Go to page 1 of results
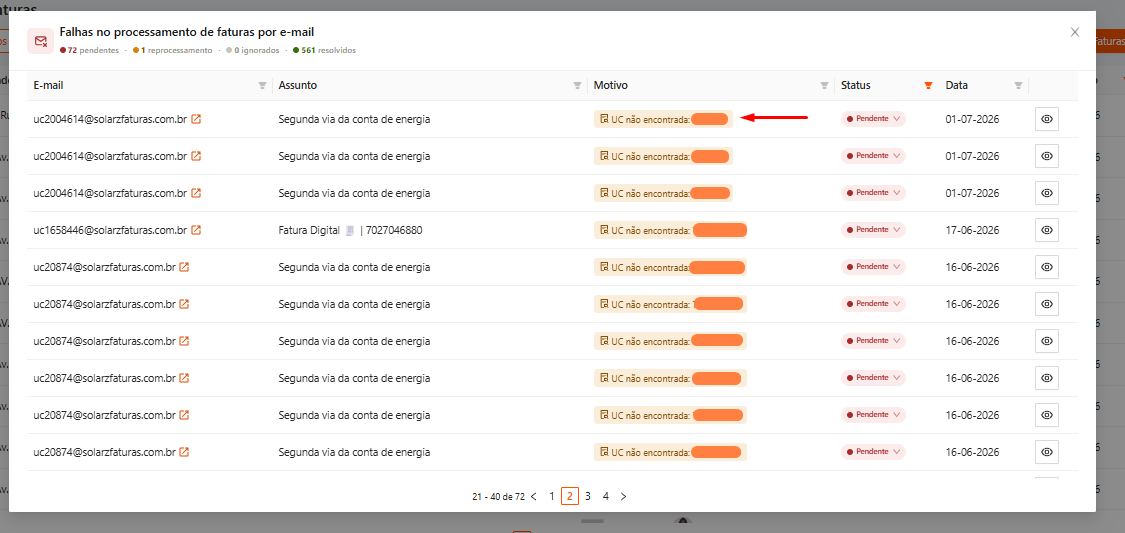 click(x=552, y=496)
